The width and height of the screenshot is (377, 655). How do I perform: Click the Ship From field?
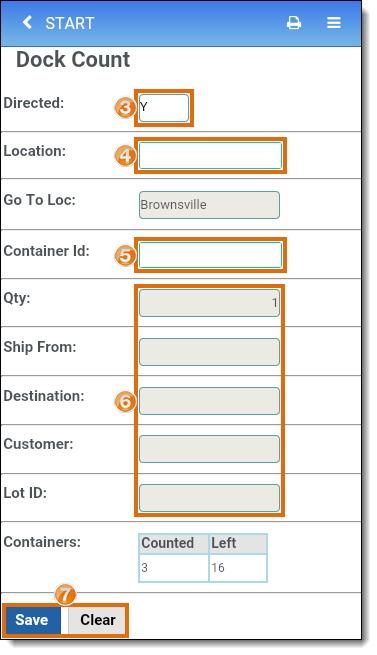point(209,352)
